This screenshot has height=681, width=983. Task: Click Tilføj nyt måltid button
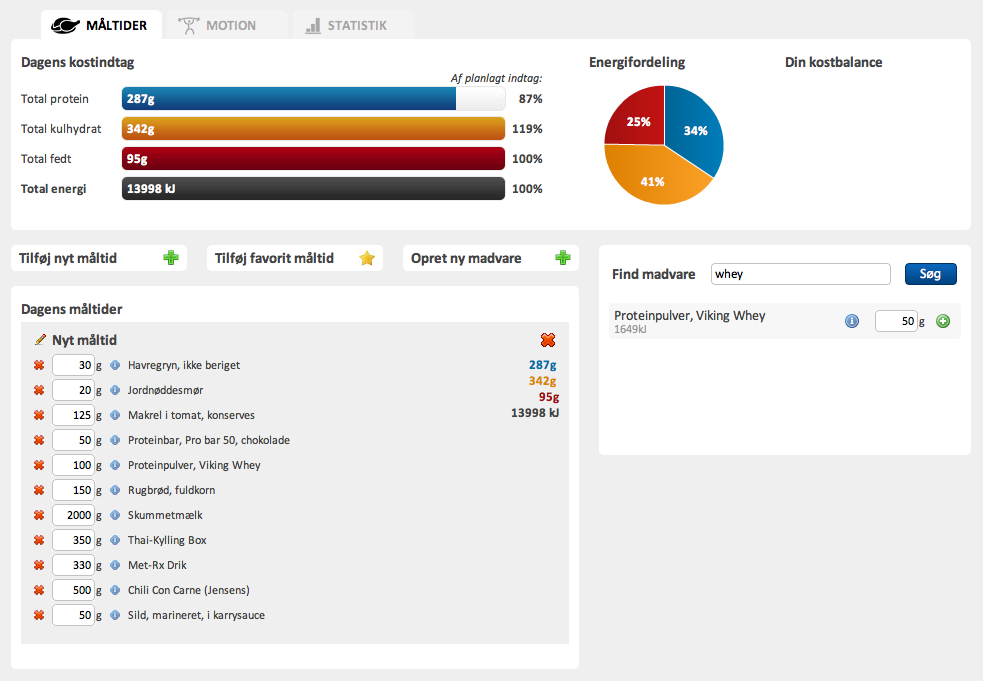click(x=99, y=258)
